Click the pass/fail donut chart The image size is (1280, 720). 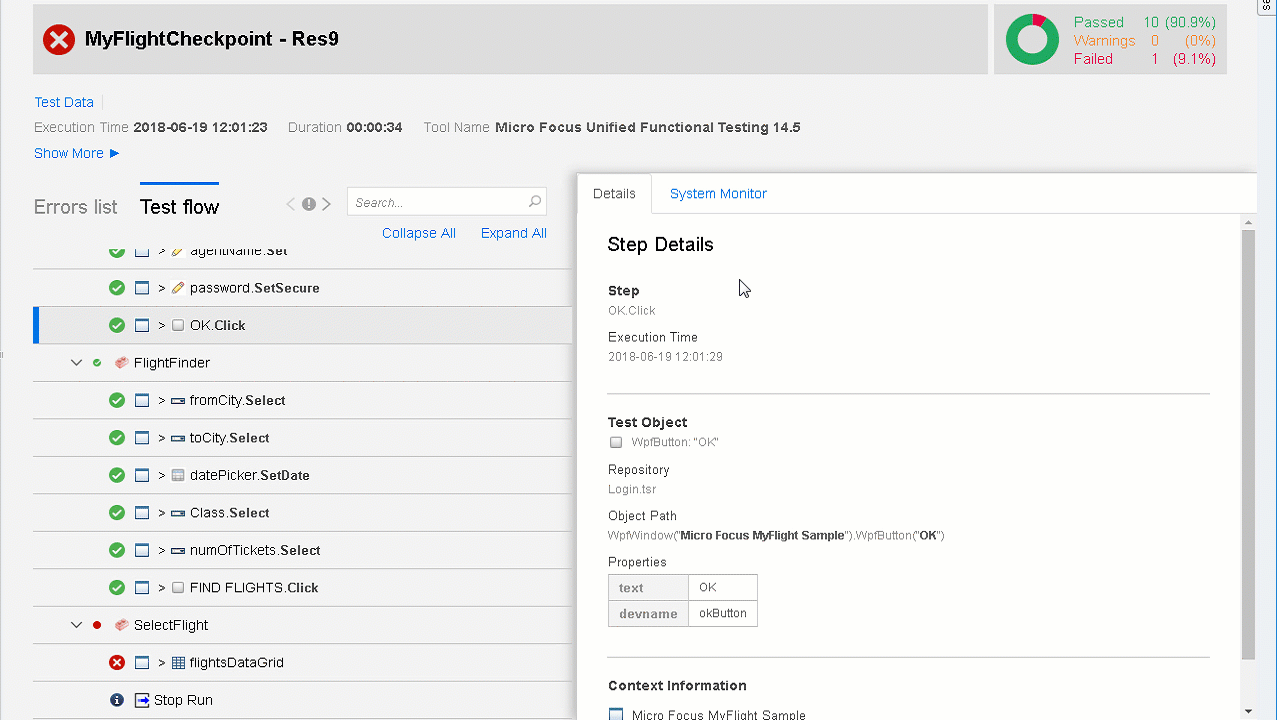point(1032,40)
